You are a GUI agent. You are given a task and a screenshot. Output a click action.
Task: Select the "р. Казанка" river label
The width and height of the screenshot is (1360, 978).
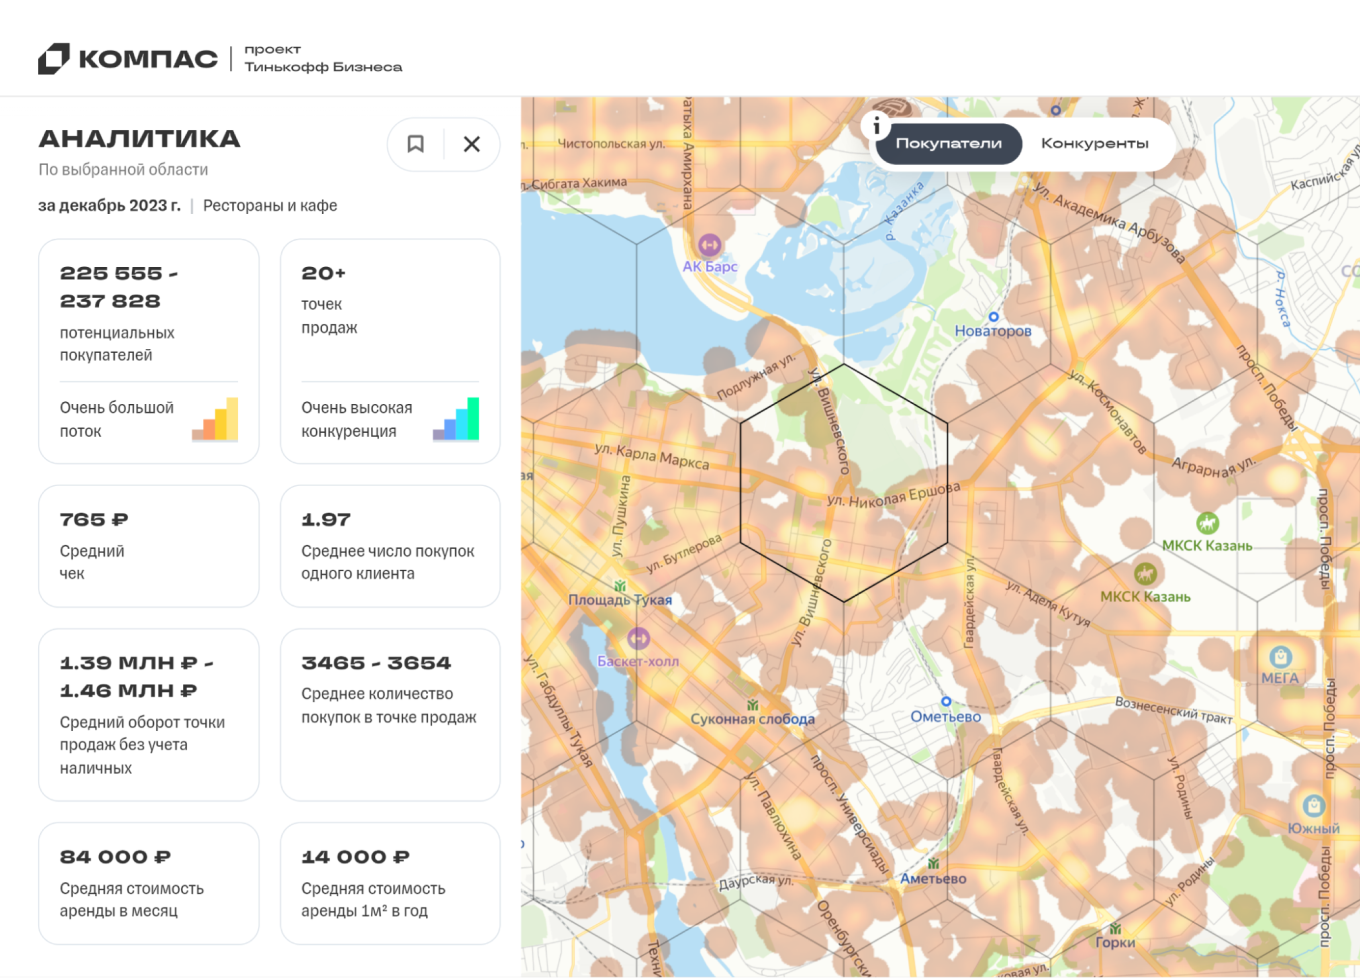[904, 210]
